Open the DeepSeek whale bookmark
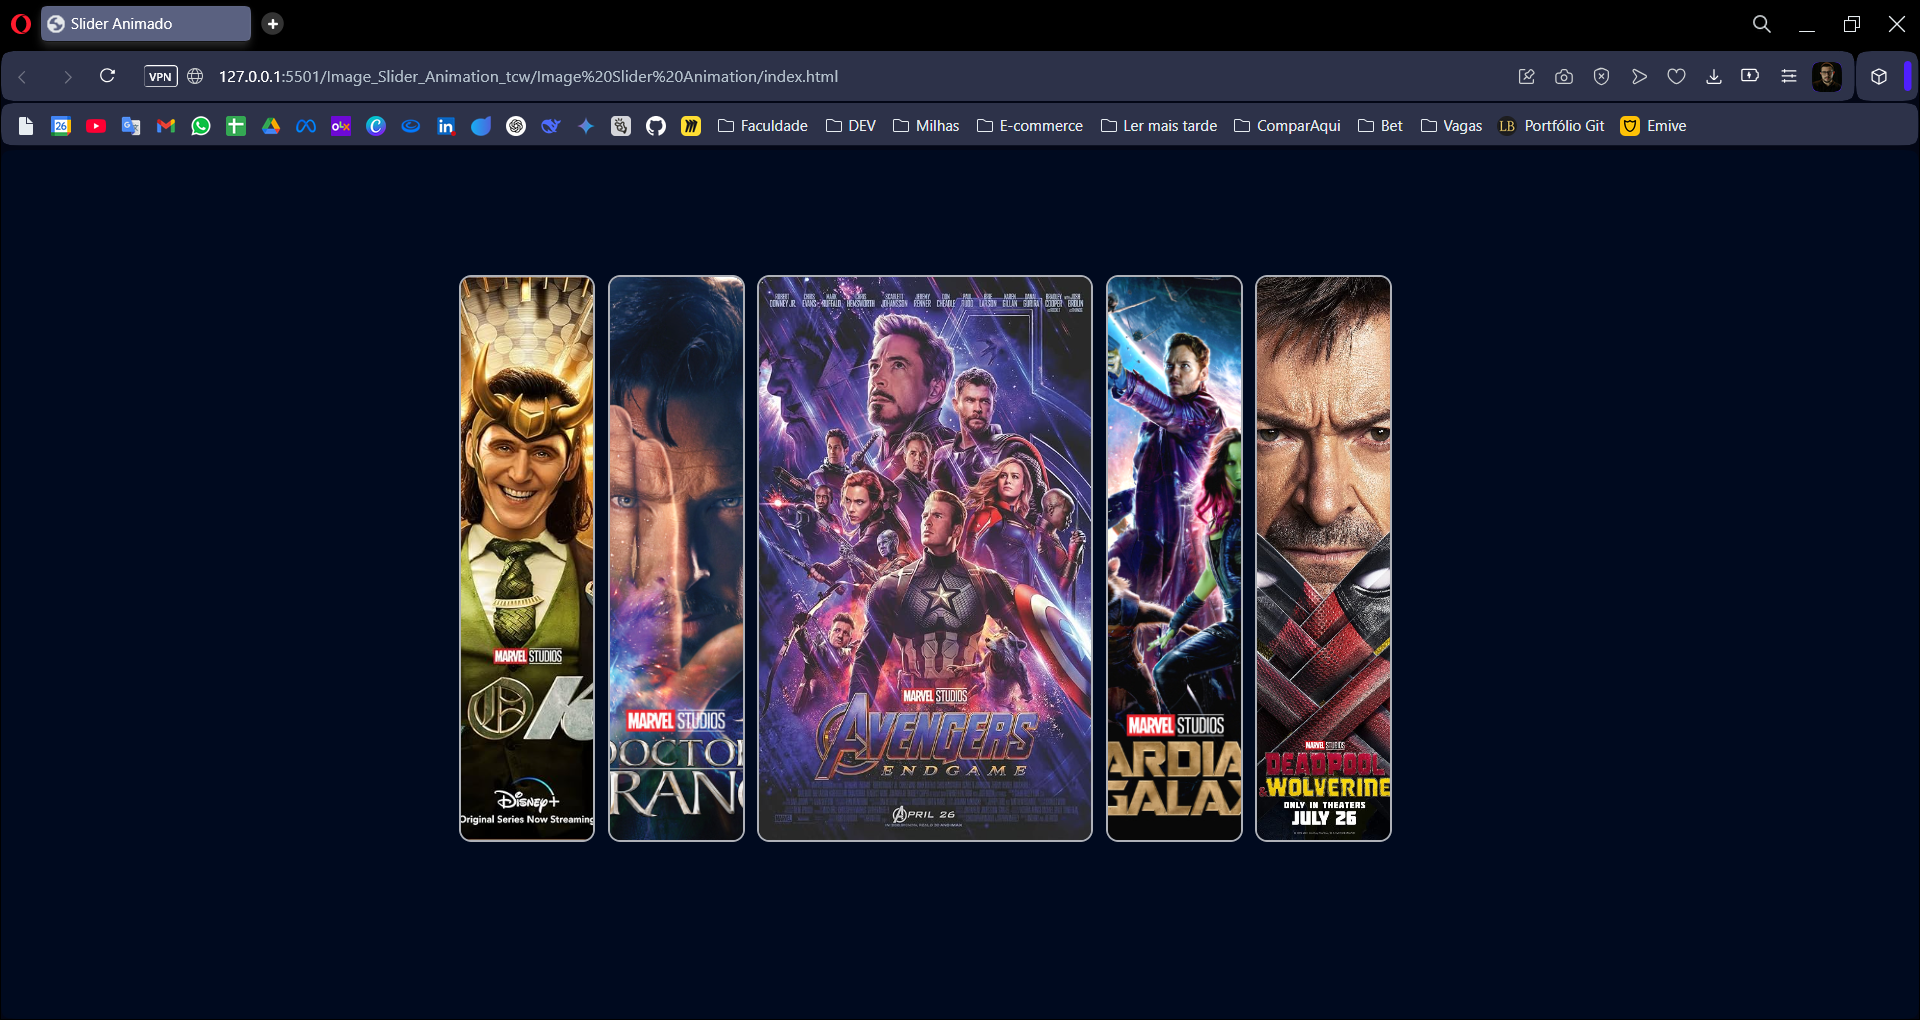 551,126
